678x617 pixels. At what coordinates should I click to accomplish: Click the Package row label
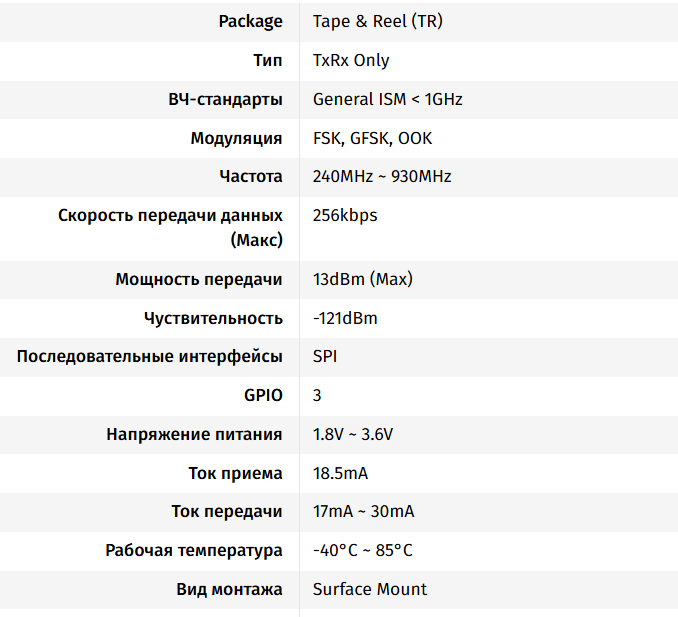pos(250,21)
